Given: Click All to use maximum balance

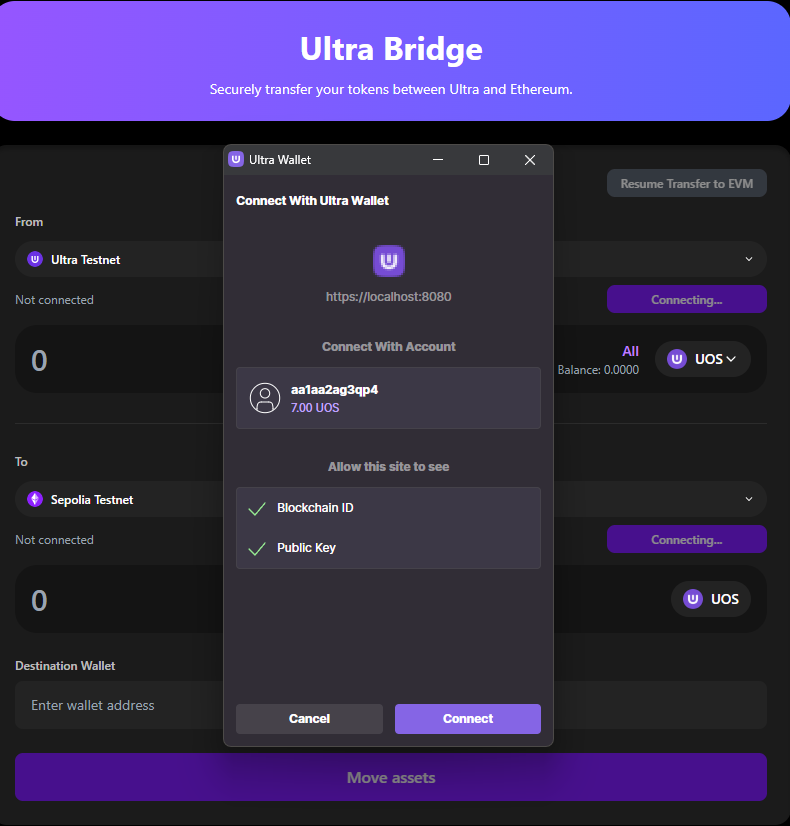Looking at the screenshot, I should tap(630, 351).
